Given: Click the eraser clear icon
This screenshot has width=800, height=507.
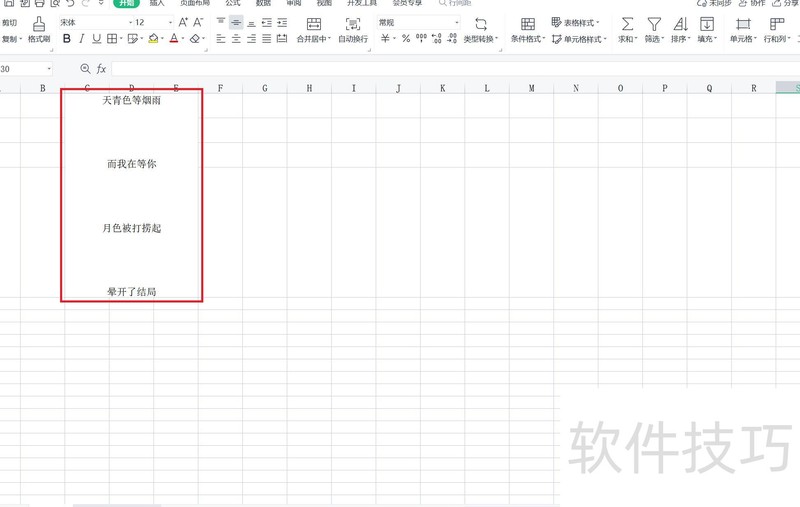Looking at the screenshot, I should point(194,39).
